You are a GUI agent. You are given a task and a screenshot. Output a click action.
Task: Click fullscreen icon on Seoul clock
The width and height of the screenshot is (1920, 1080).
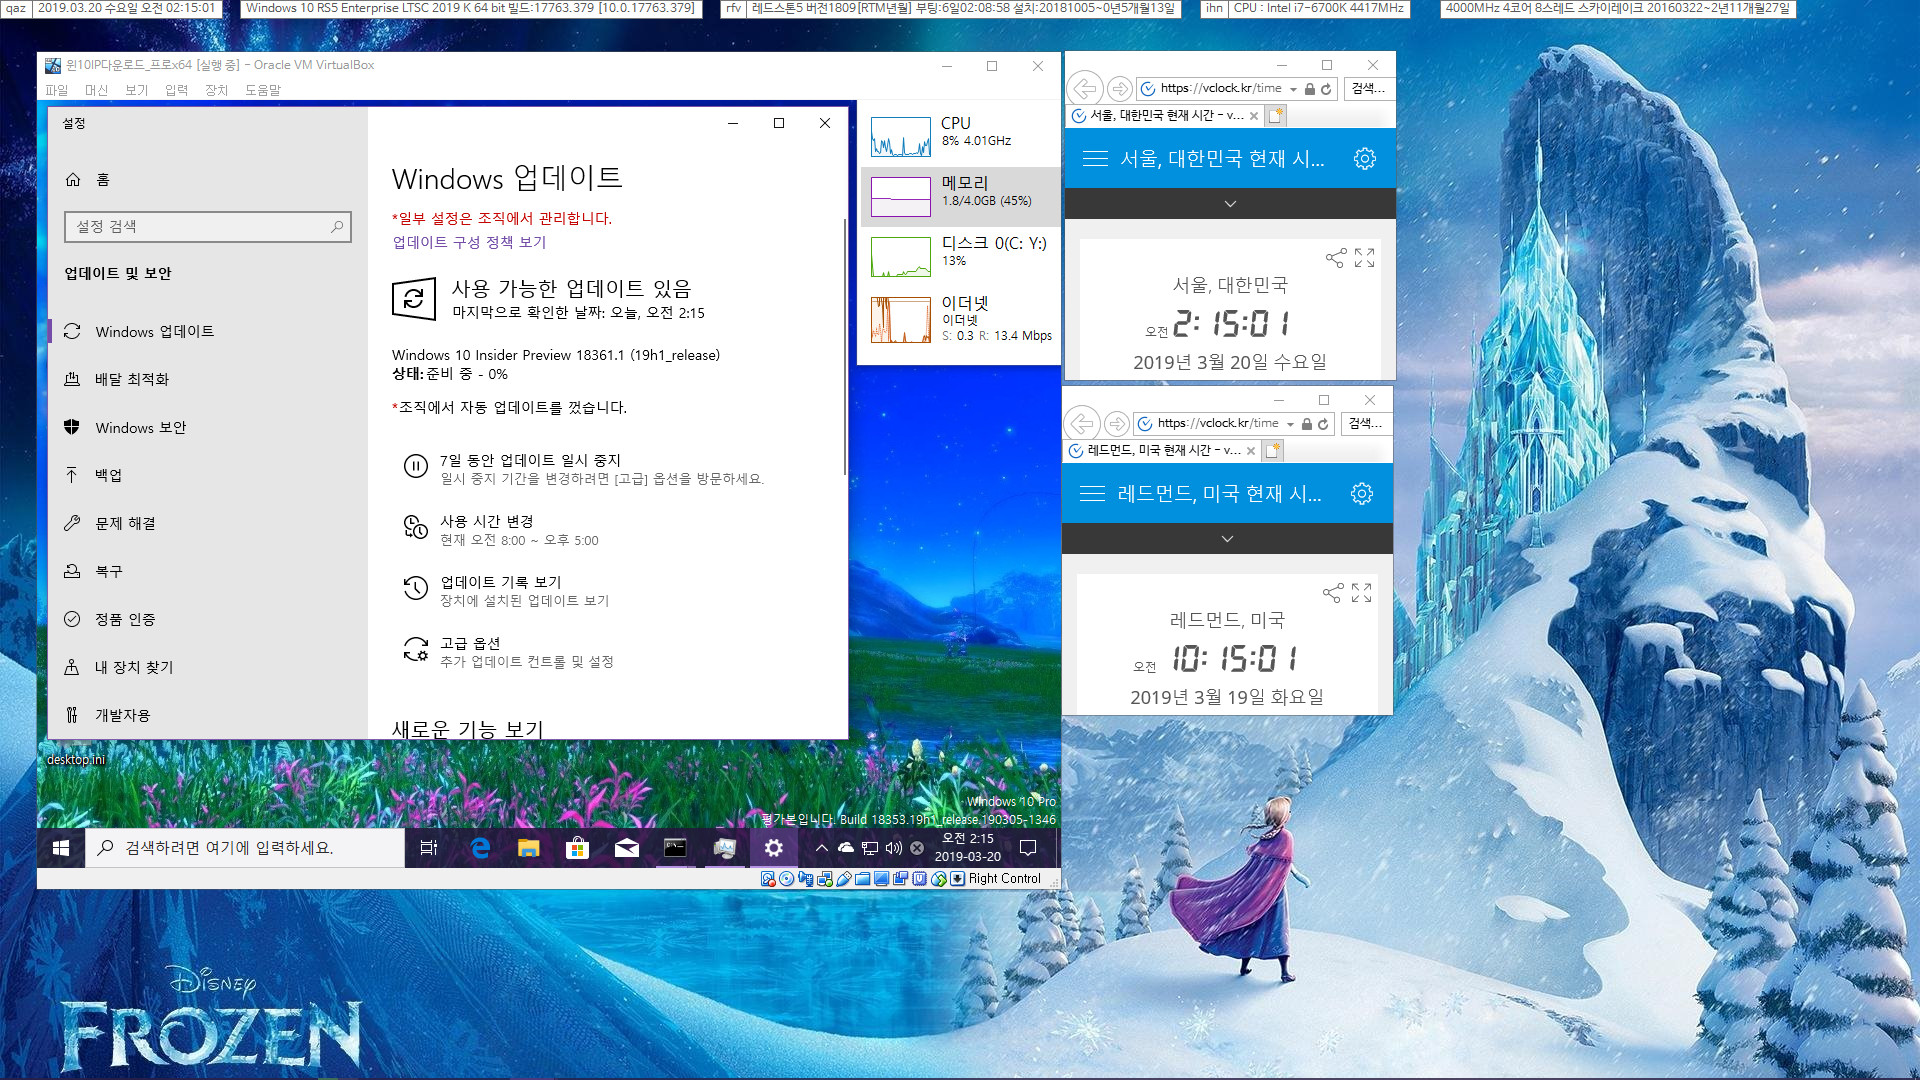[1364, 258]
